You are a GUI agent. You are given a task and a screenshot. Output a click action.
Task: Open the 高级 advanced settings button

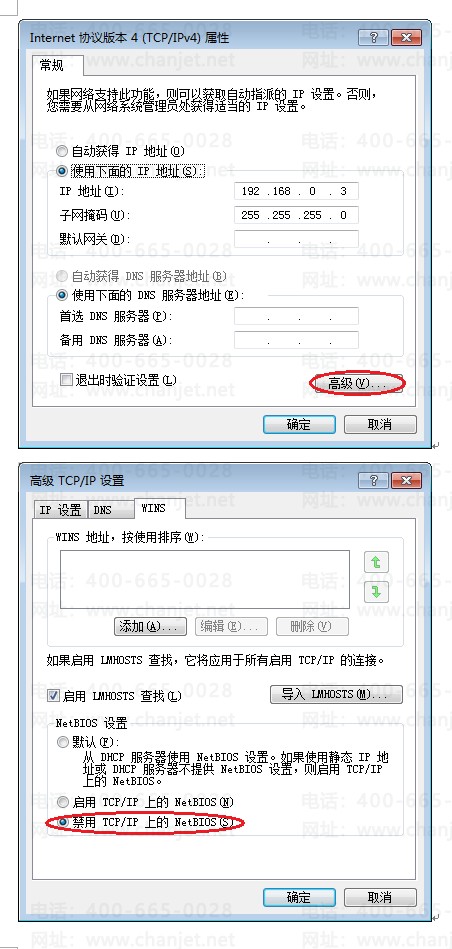click(357, 383)
